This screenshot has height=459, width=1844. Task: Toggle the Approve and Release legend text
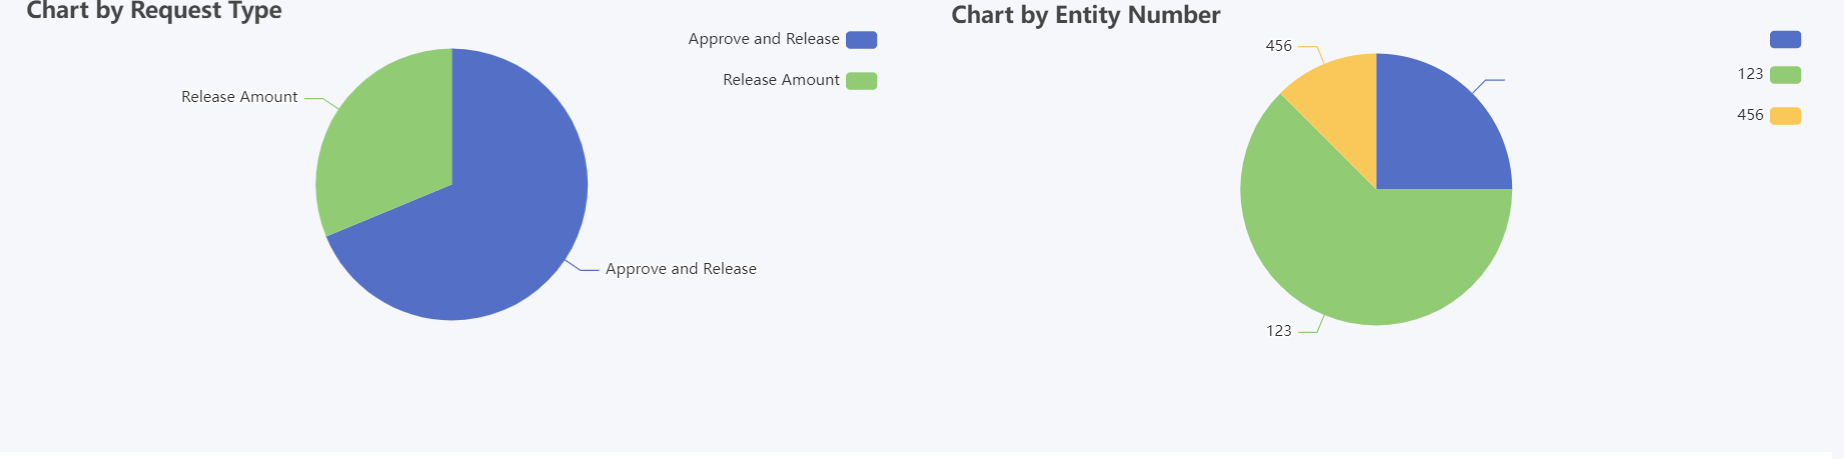tap(763, 39)
